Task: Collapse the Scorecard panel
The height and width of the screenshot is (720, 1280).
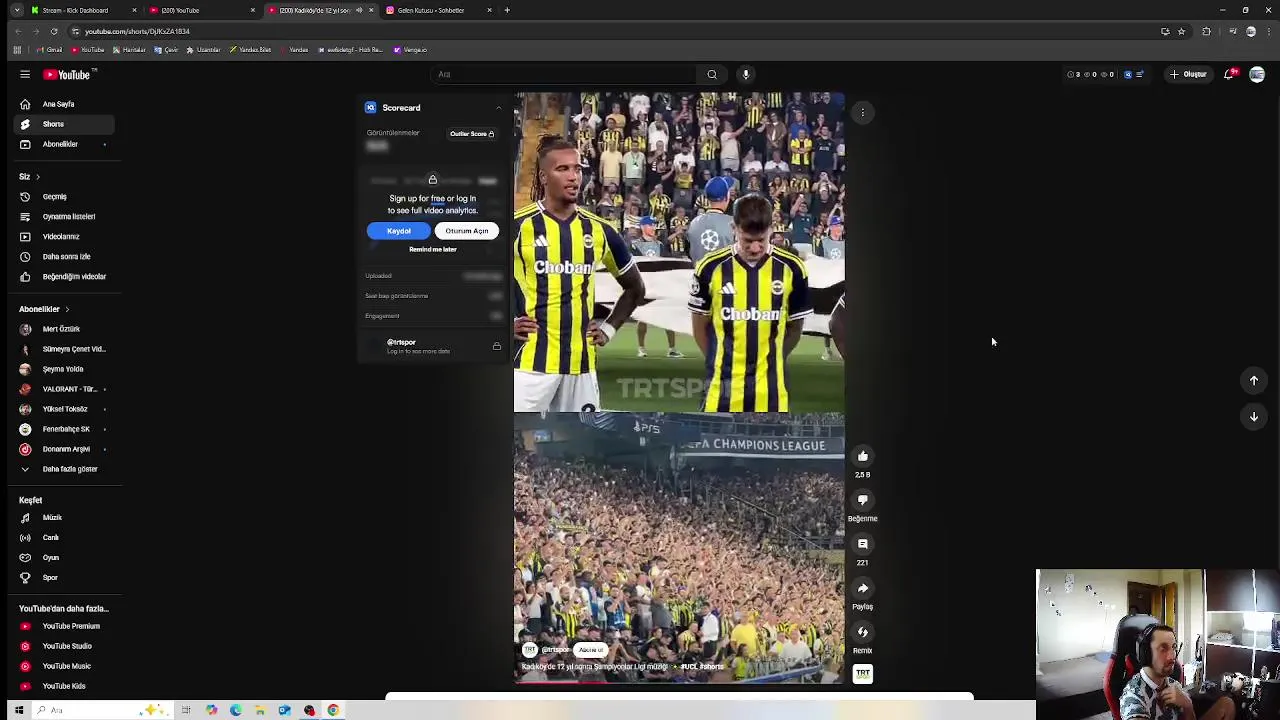Action: [498, 108]
